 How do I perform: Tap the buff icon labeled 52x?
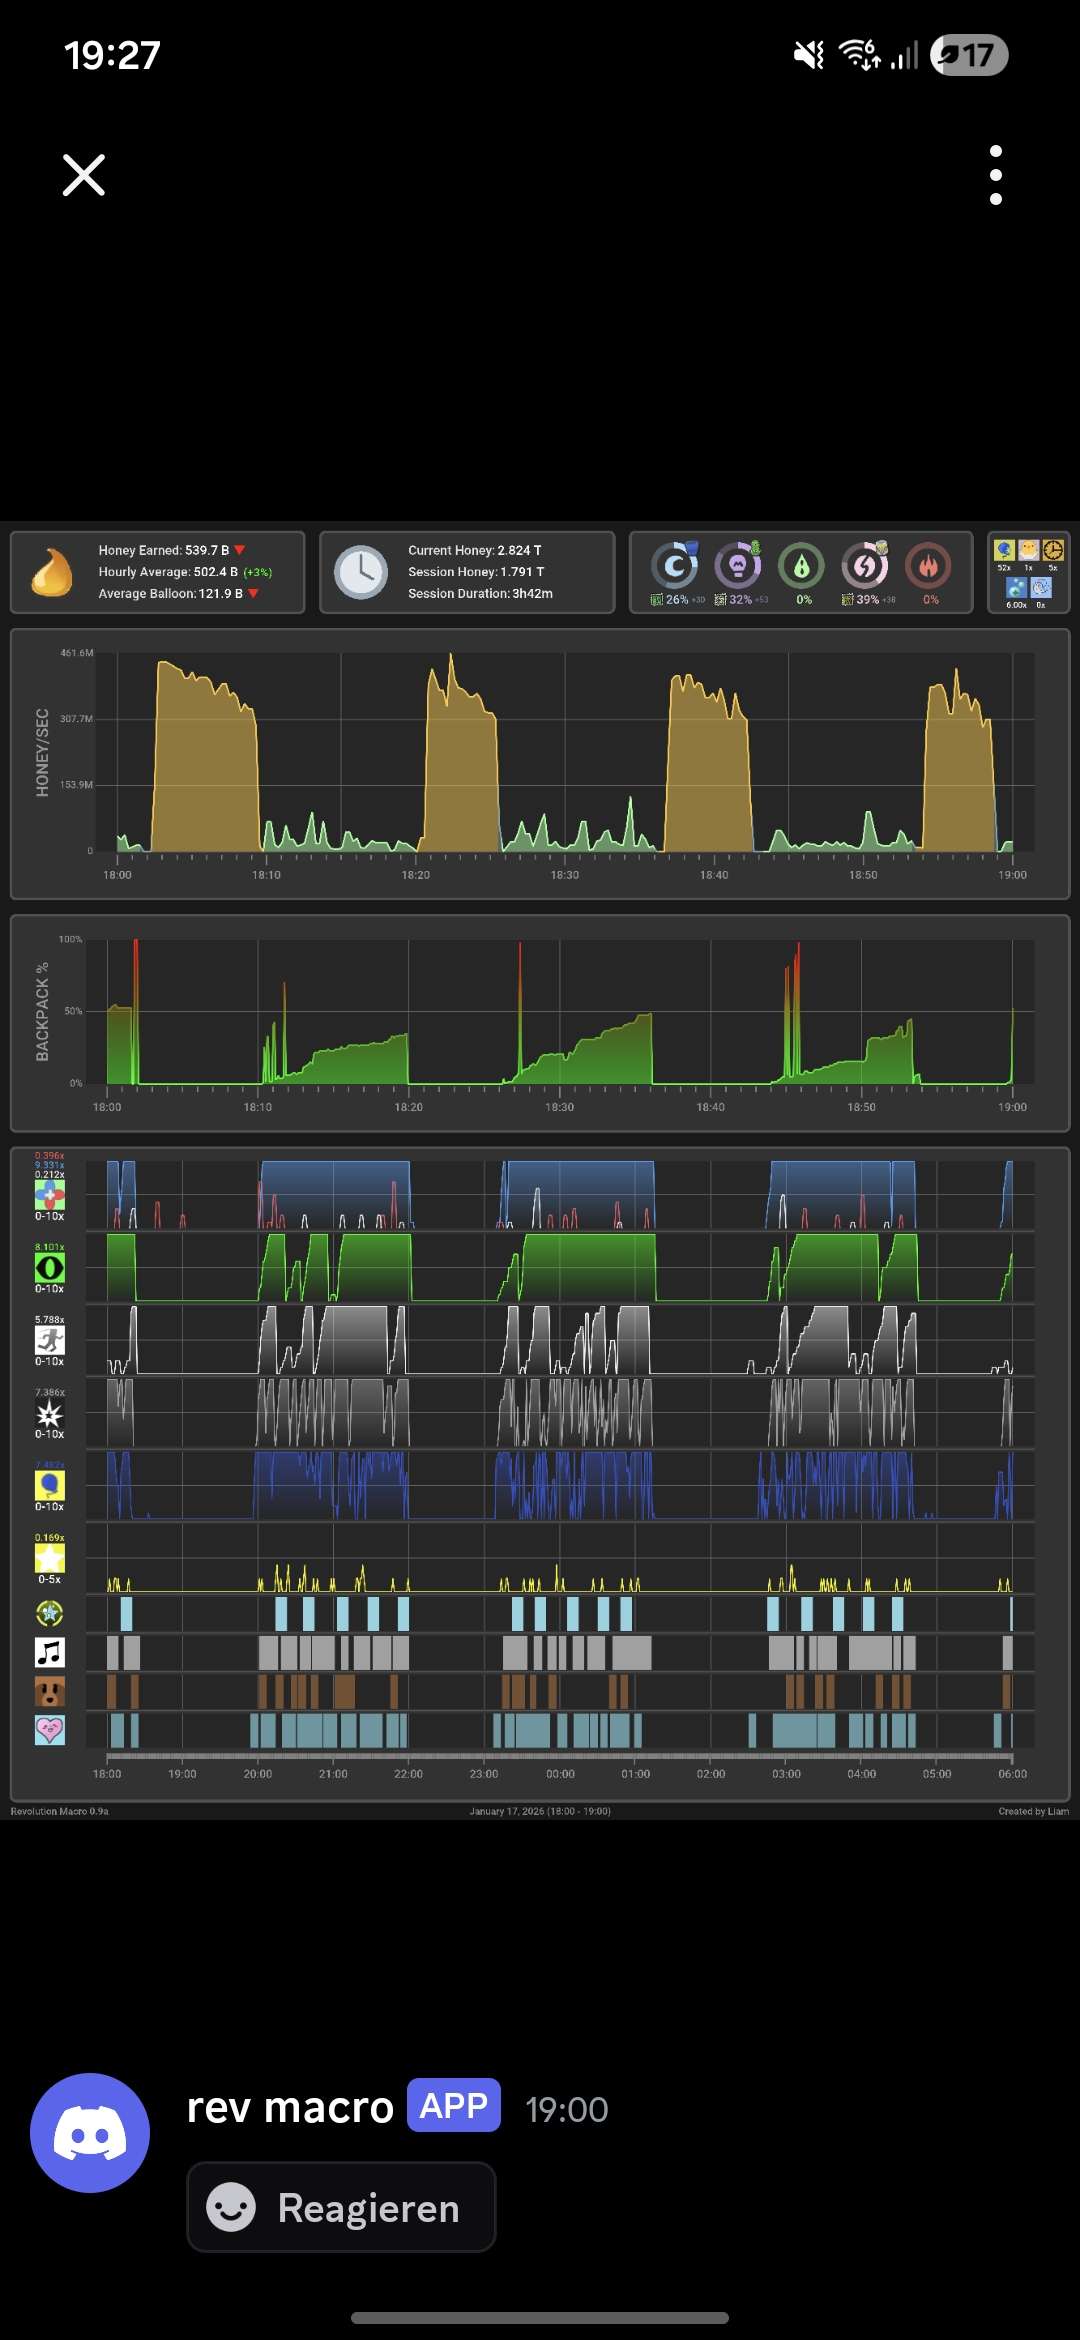tap(1004, 551)
